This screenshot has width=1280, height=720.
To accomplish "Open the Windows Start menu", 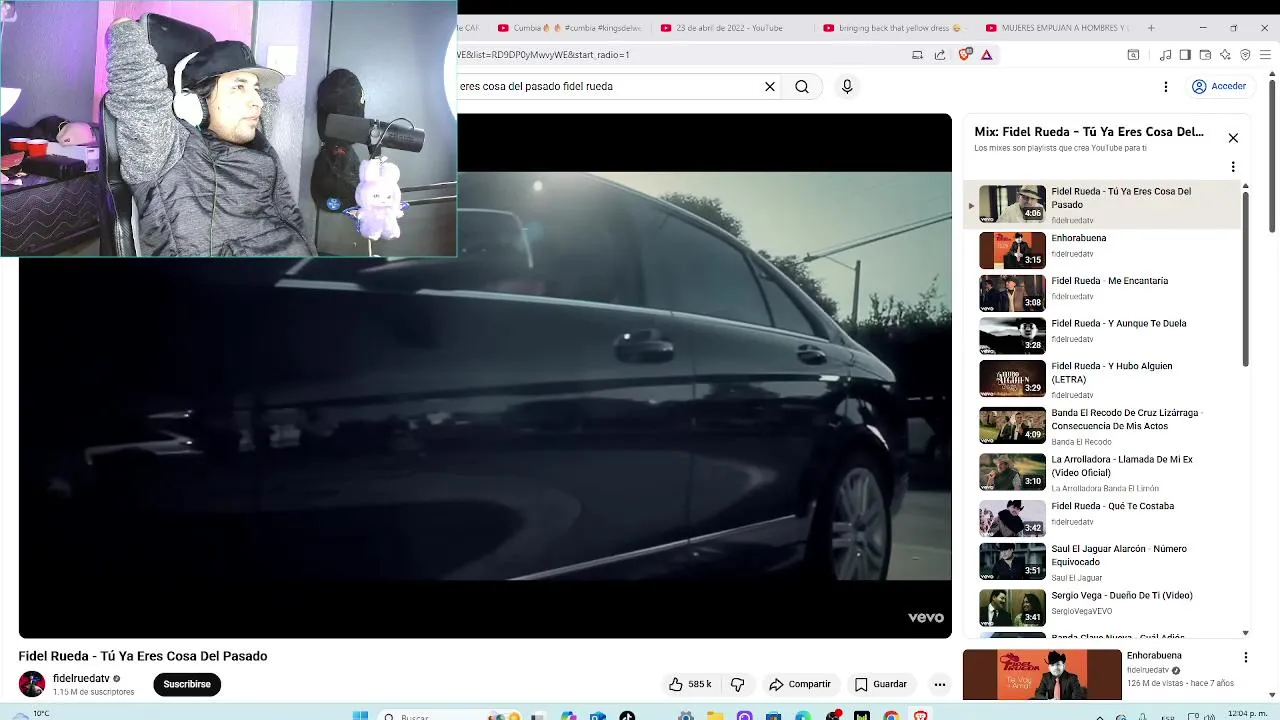I will tap(361, 716).
